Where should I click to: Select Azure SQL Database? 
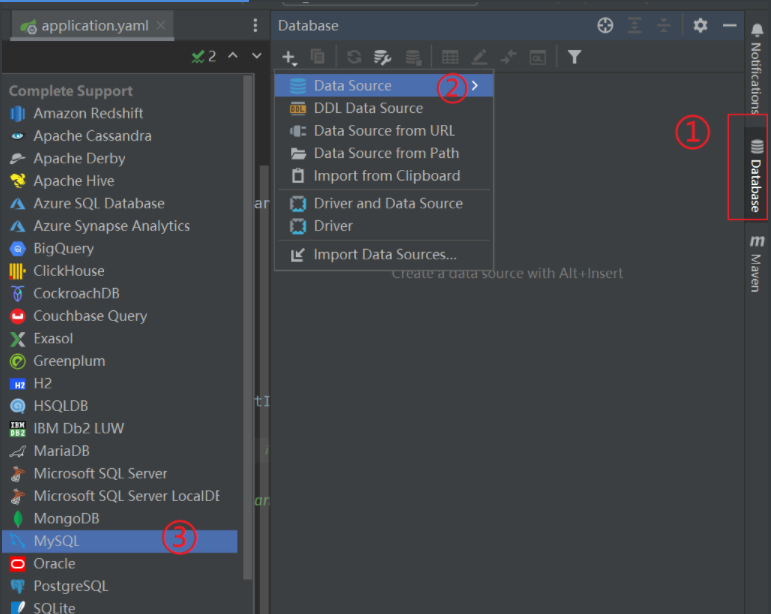120,203
